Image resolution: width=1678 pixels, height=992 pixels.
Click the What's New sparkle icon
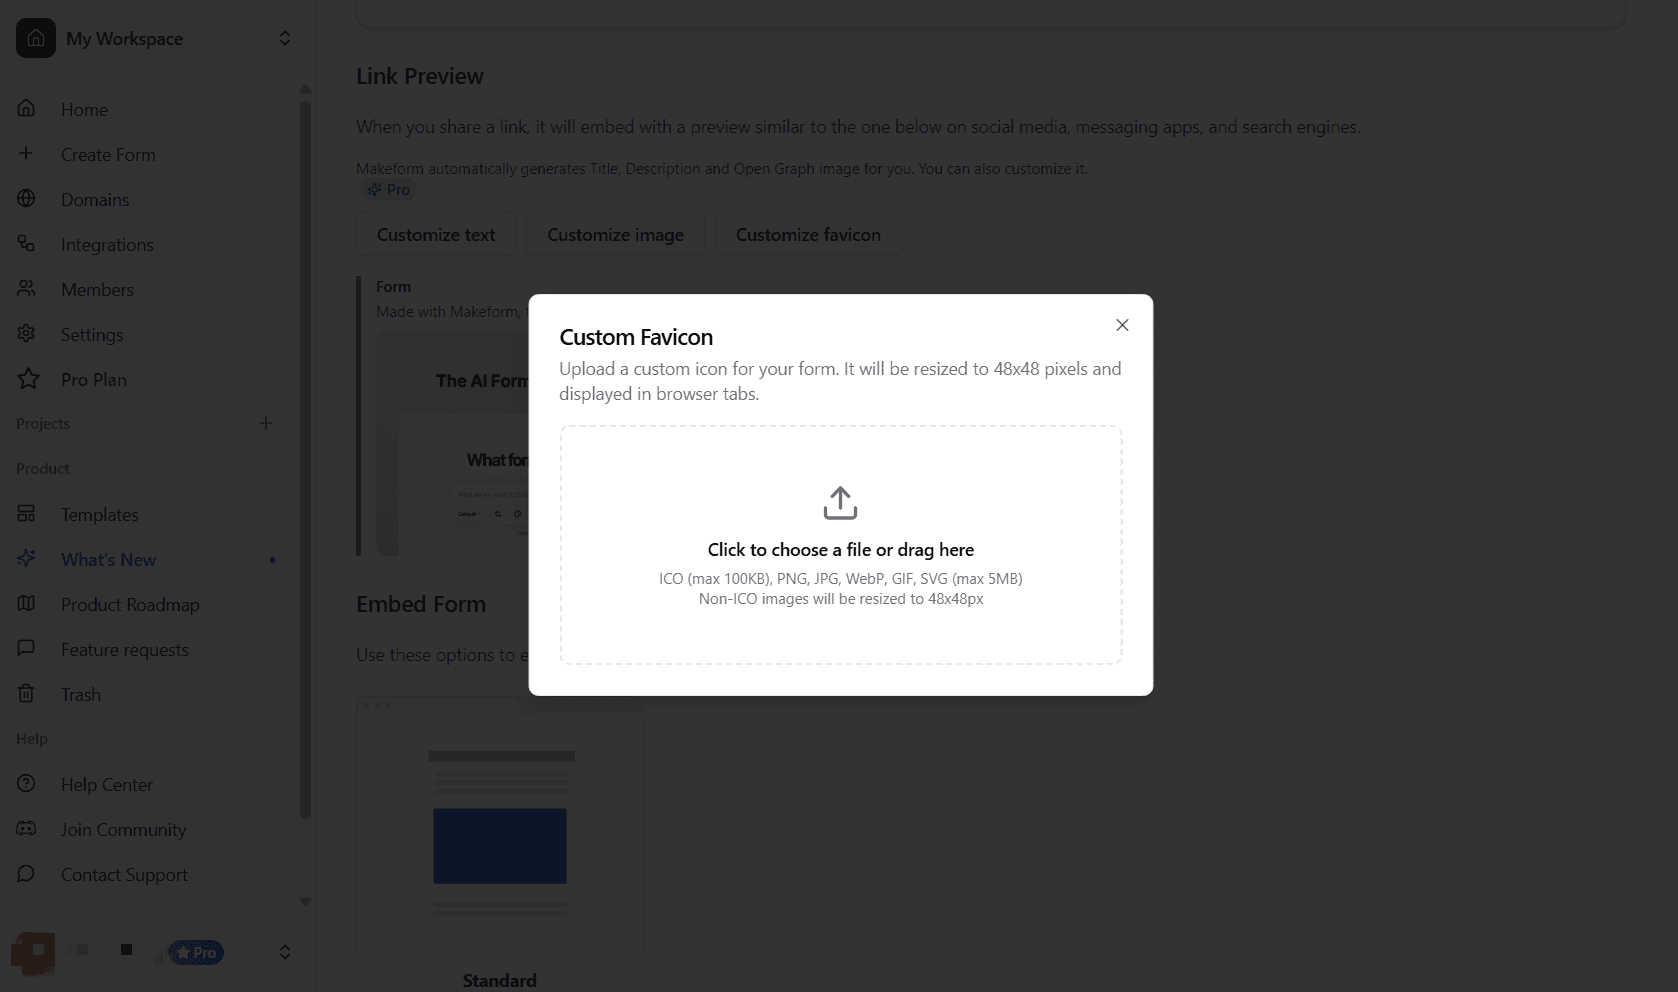point(27,559)
